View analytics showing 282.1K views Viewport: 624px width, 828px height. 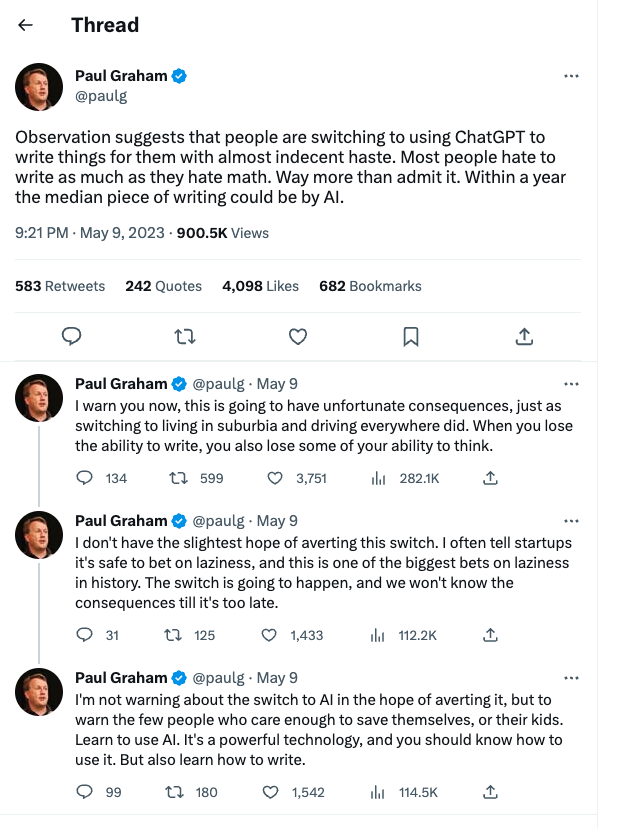[379, 479]
